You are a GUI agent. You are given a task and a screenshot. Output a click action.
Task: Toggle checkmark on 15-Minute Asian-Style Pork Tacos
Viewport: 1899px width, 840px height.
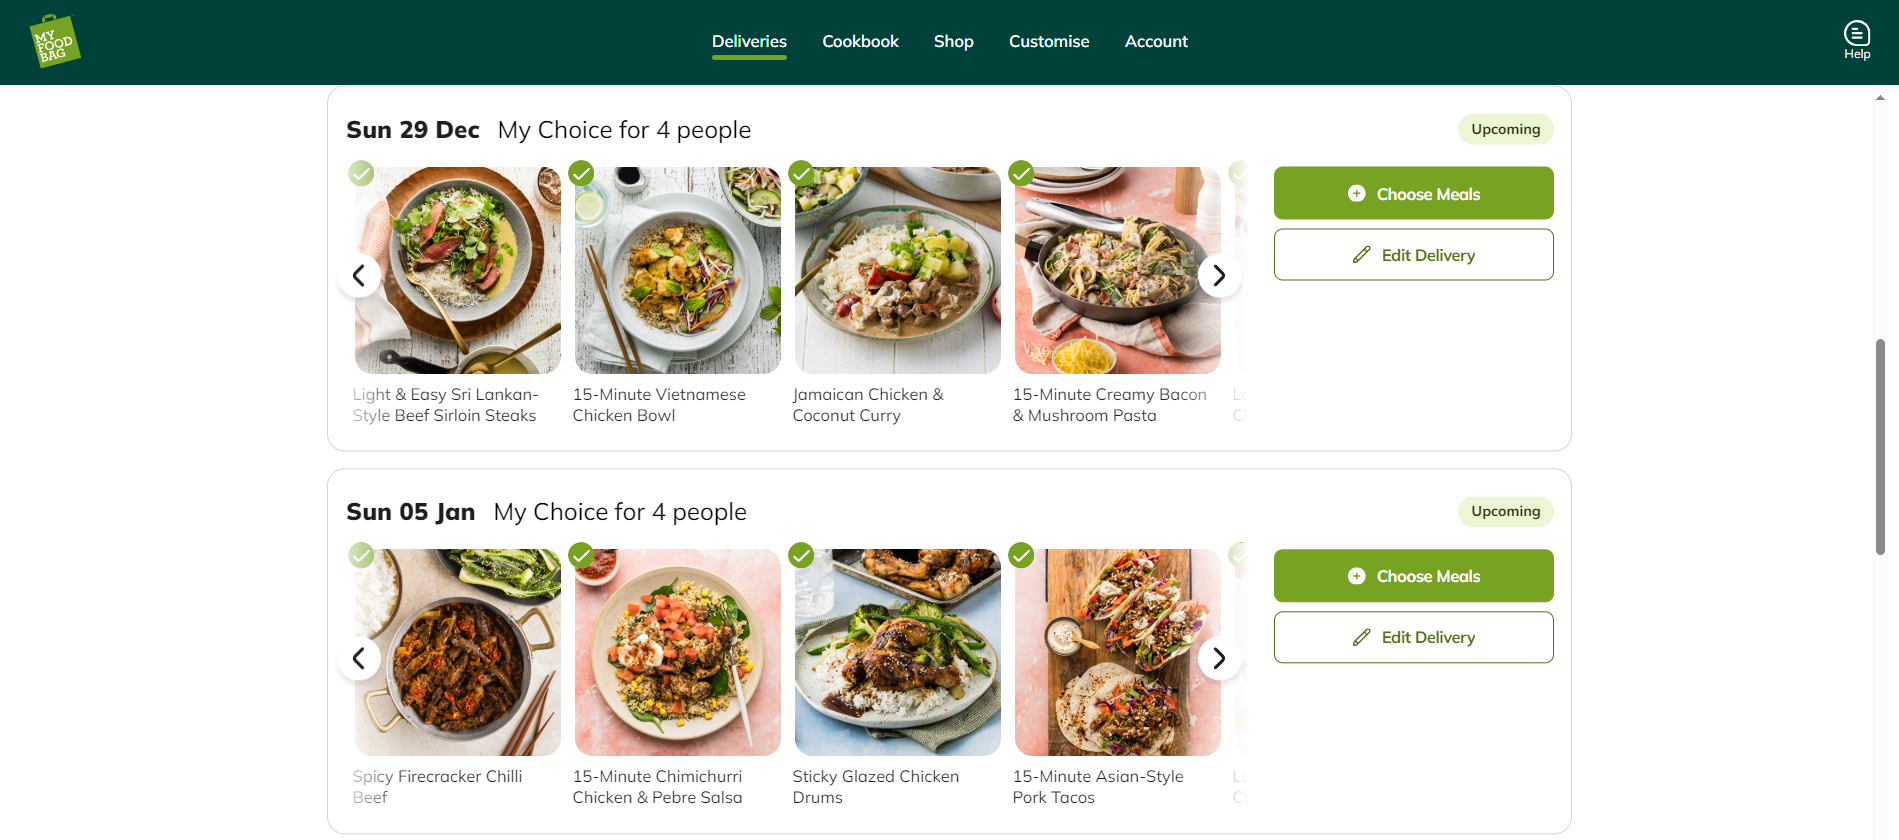(1021, 555)
